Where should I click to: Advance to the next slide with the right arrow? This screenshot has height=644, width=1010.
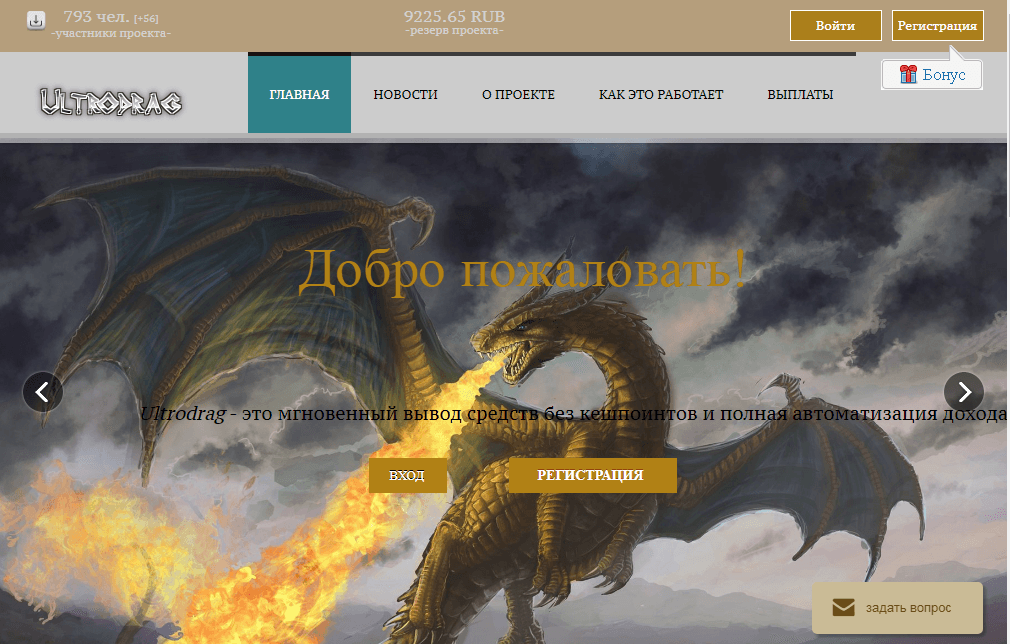click(964, 392)
